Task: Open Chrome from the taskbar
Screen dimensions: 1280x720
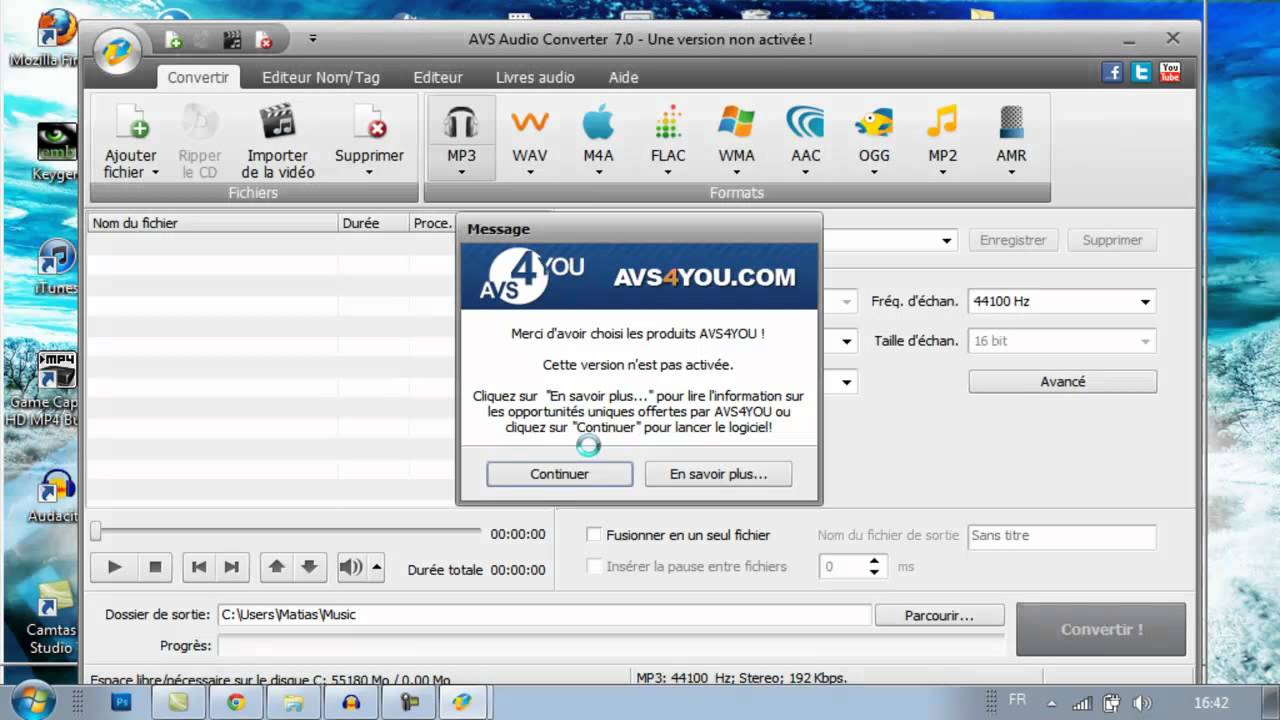Action: pyautogui.click(x=236, y=702)
